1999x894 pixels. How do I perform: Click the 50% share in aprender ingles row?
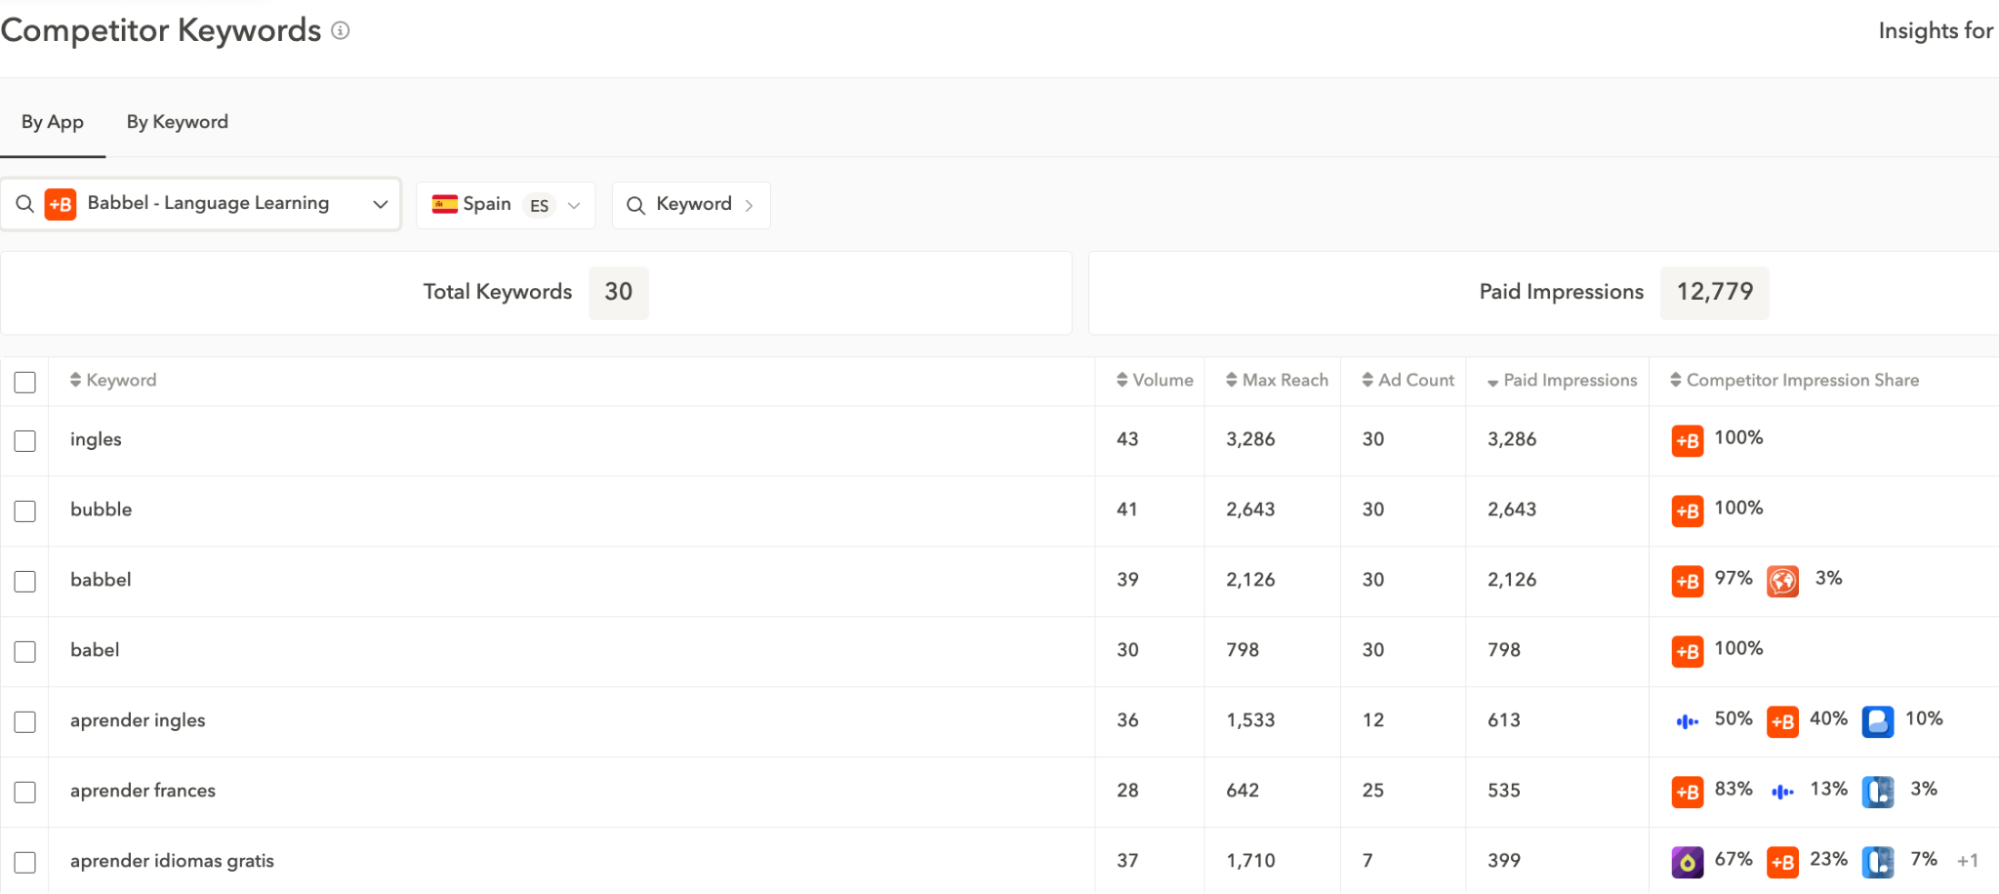[x=1733, y=718]
